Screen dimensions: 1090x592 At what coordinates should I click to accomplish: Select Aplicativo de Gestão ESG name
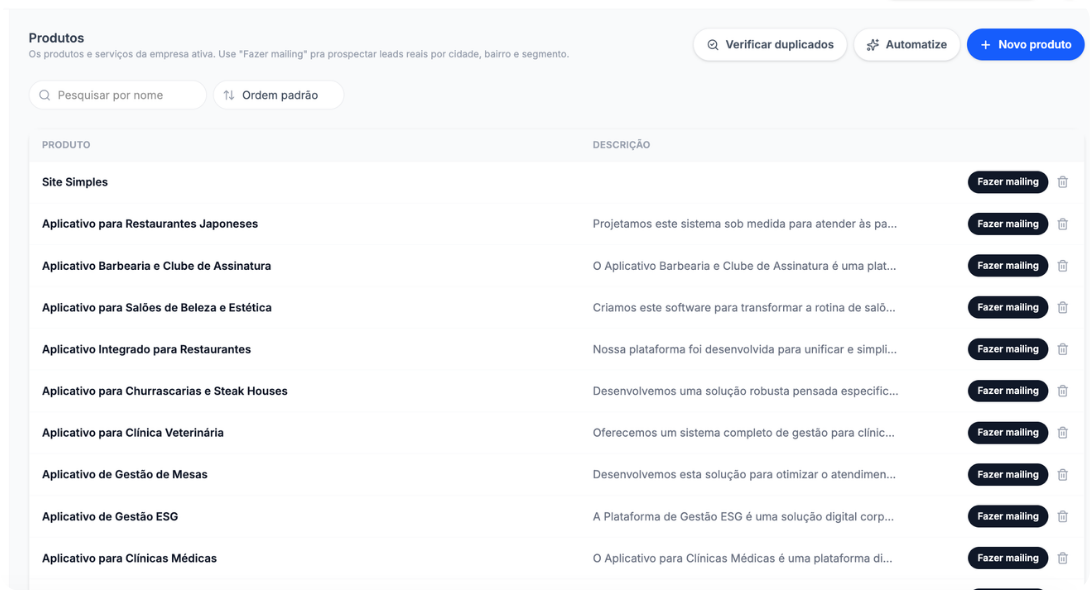110,516
